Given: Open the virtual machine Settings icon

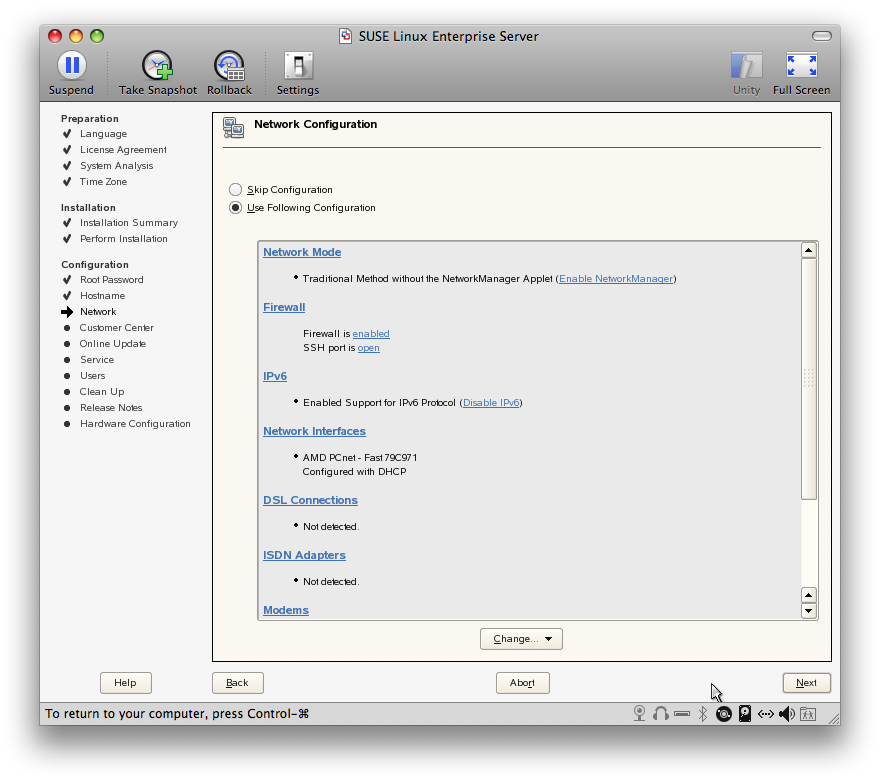Looking at the screenshot, I should pos(298,66).
